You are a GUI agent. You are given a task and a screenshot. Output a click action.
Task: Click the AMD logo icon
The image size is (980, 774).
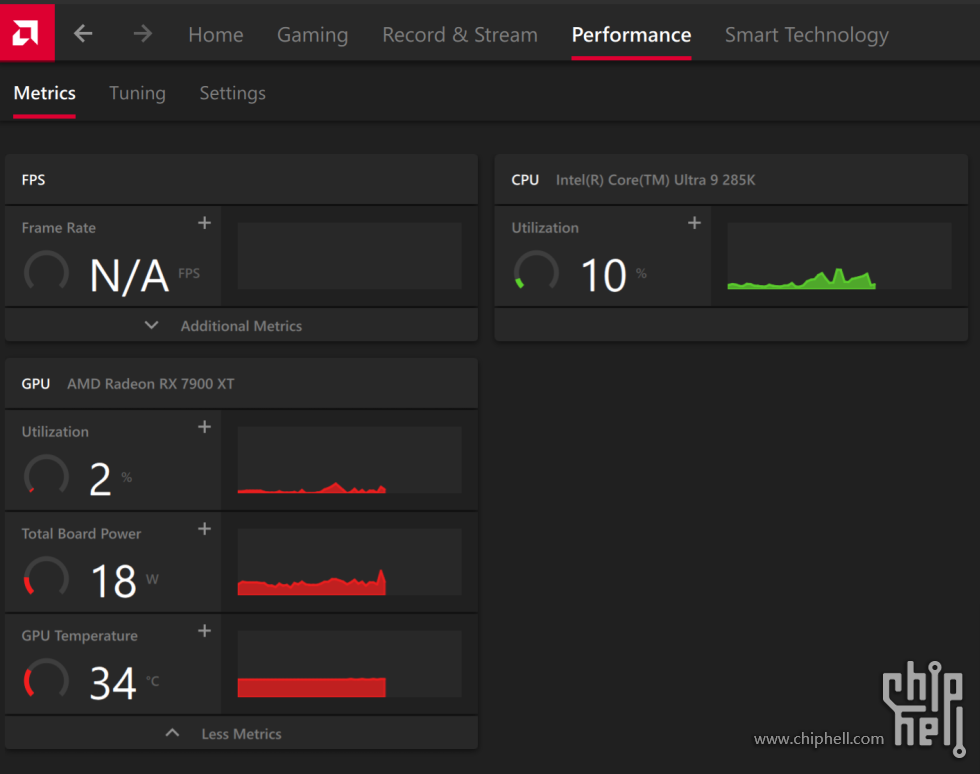(x=27, y=33)
